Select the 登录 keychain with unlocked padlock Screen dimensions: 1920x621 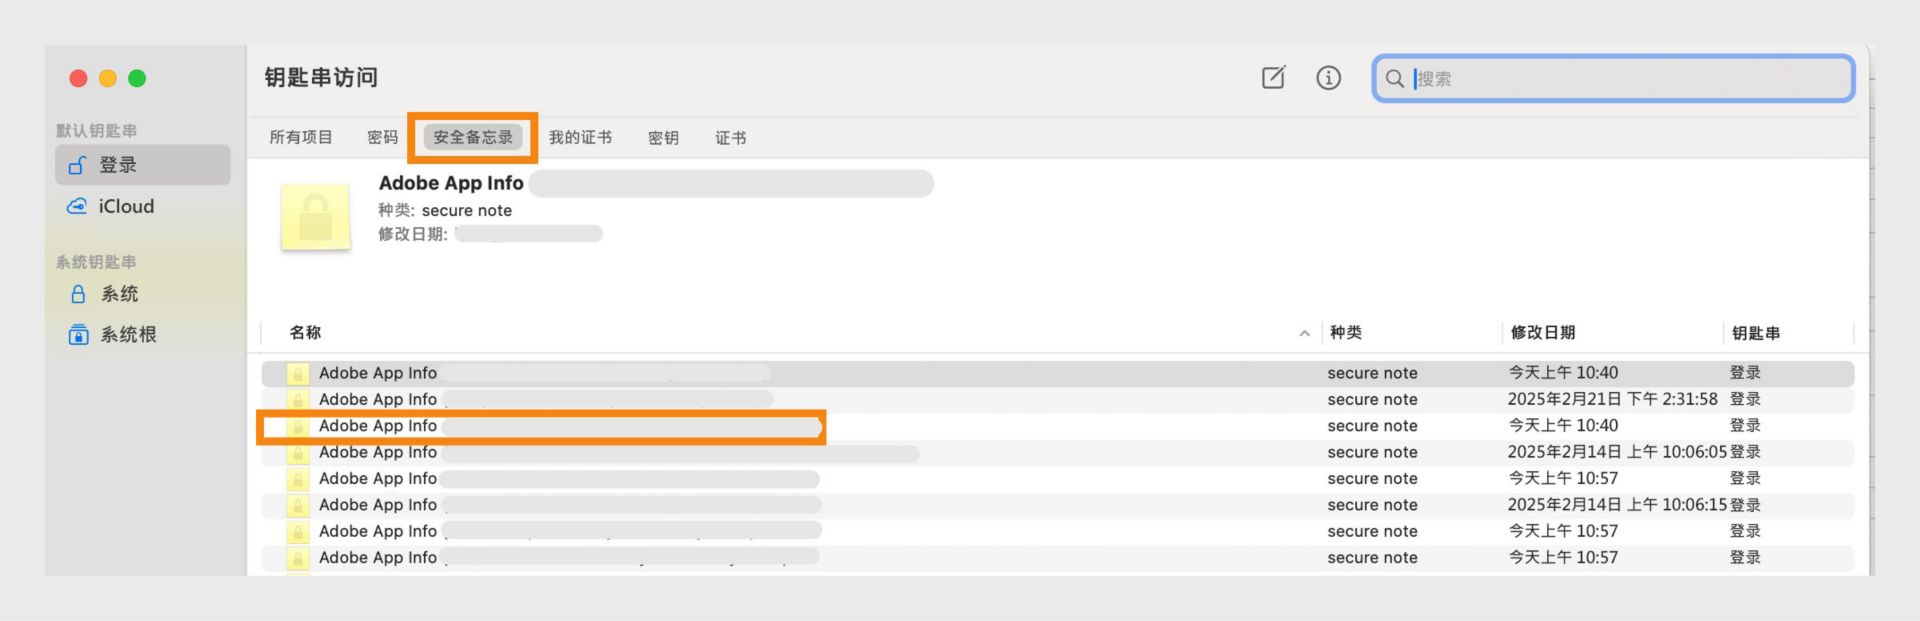tap(118, 165)
